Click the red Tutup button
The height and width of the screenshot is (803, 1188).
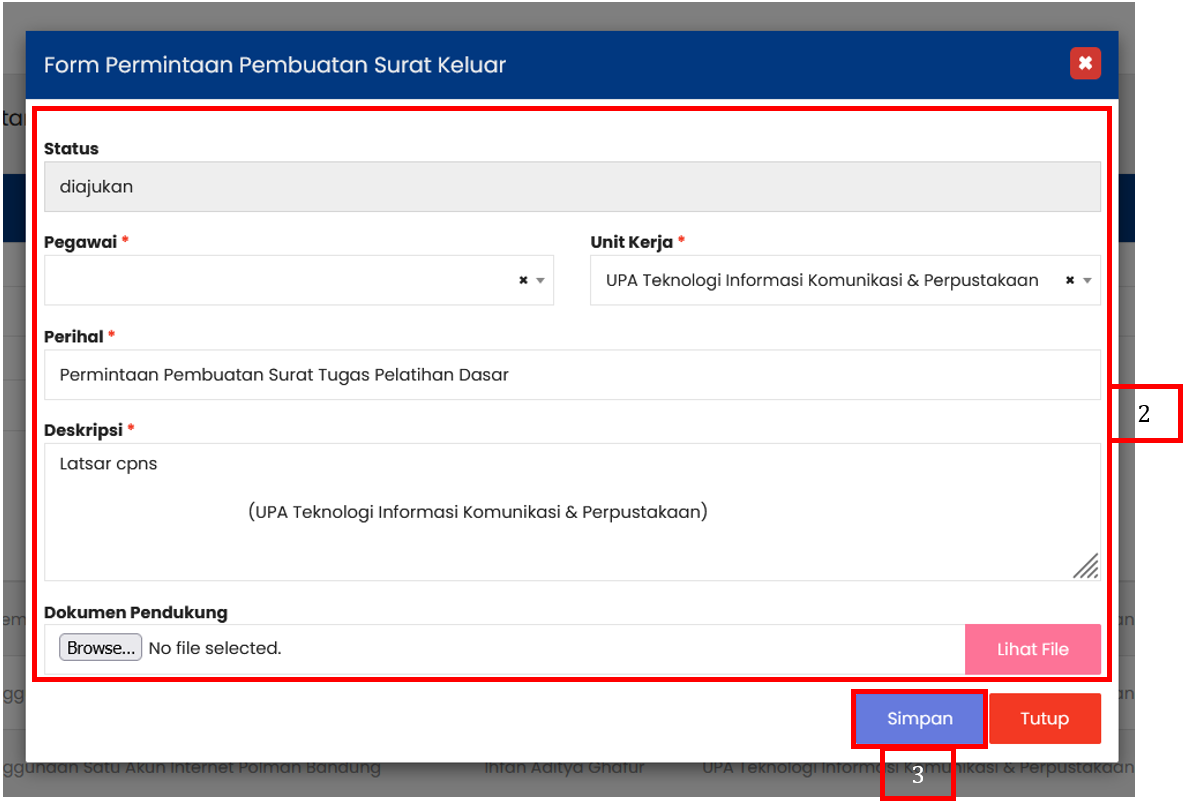click(x=1044, y=719)
